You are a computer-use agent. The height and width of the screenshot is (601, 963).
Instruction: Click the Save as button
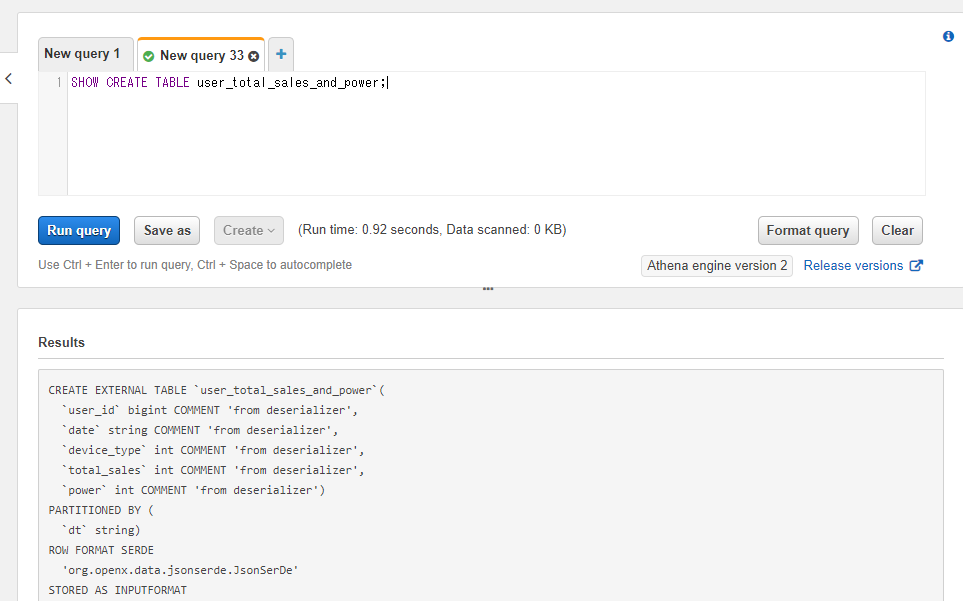(x=167, y=230)
